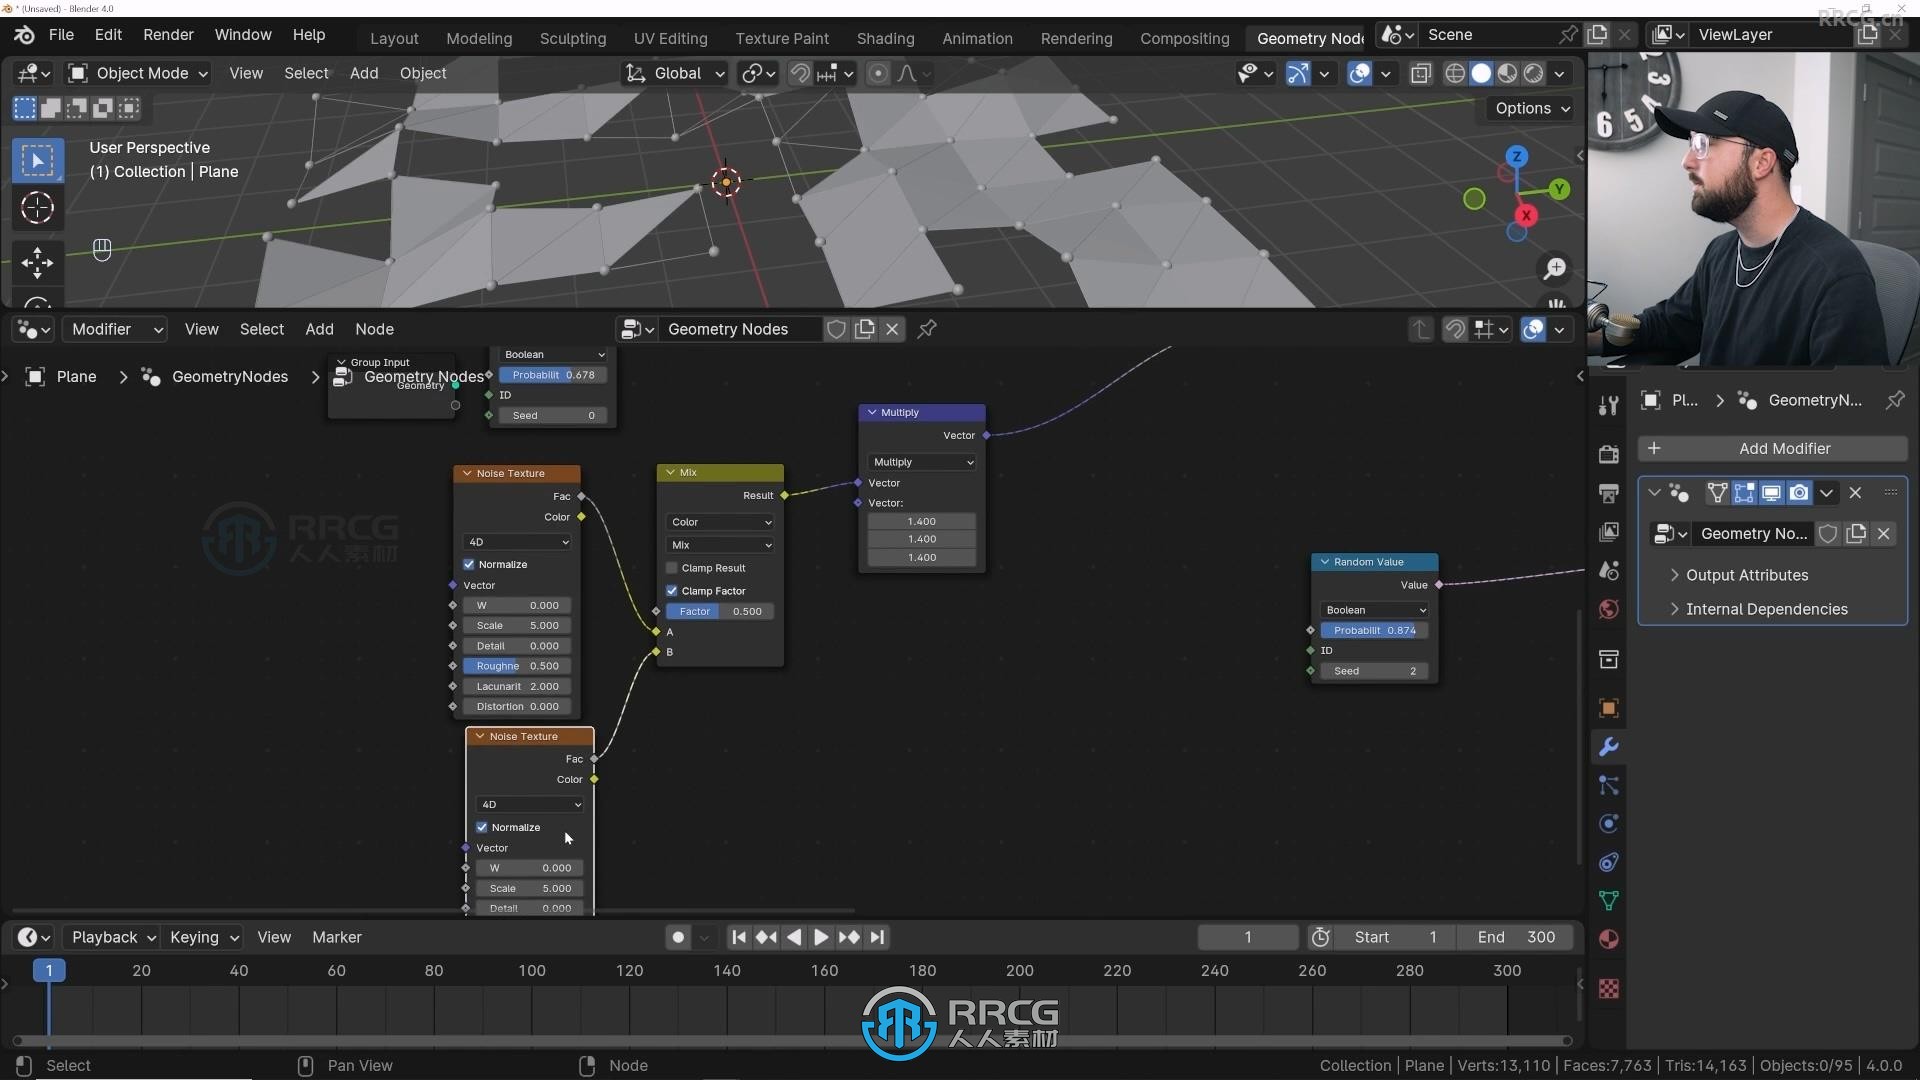This screenshot has height=1080, width=1920.
Task: Open the File menu
Action: point(61,34)
